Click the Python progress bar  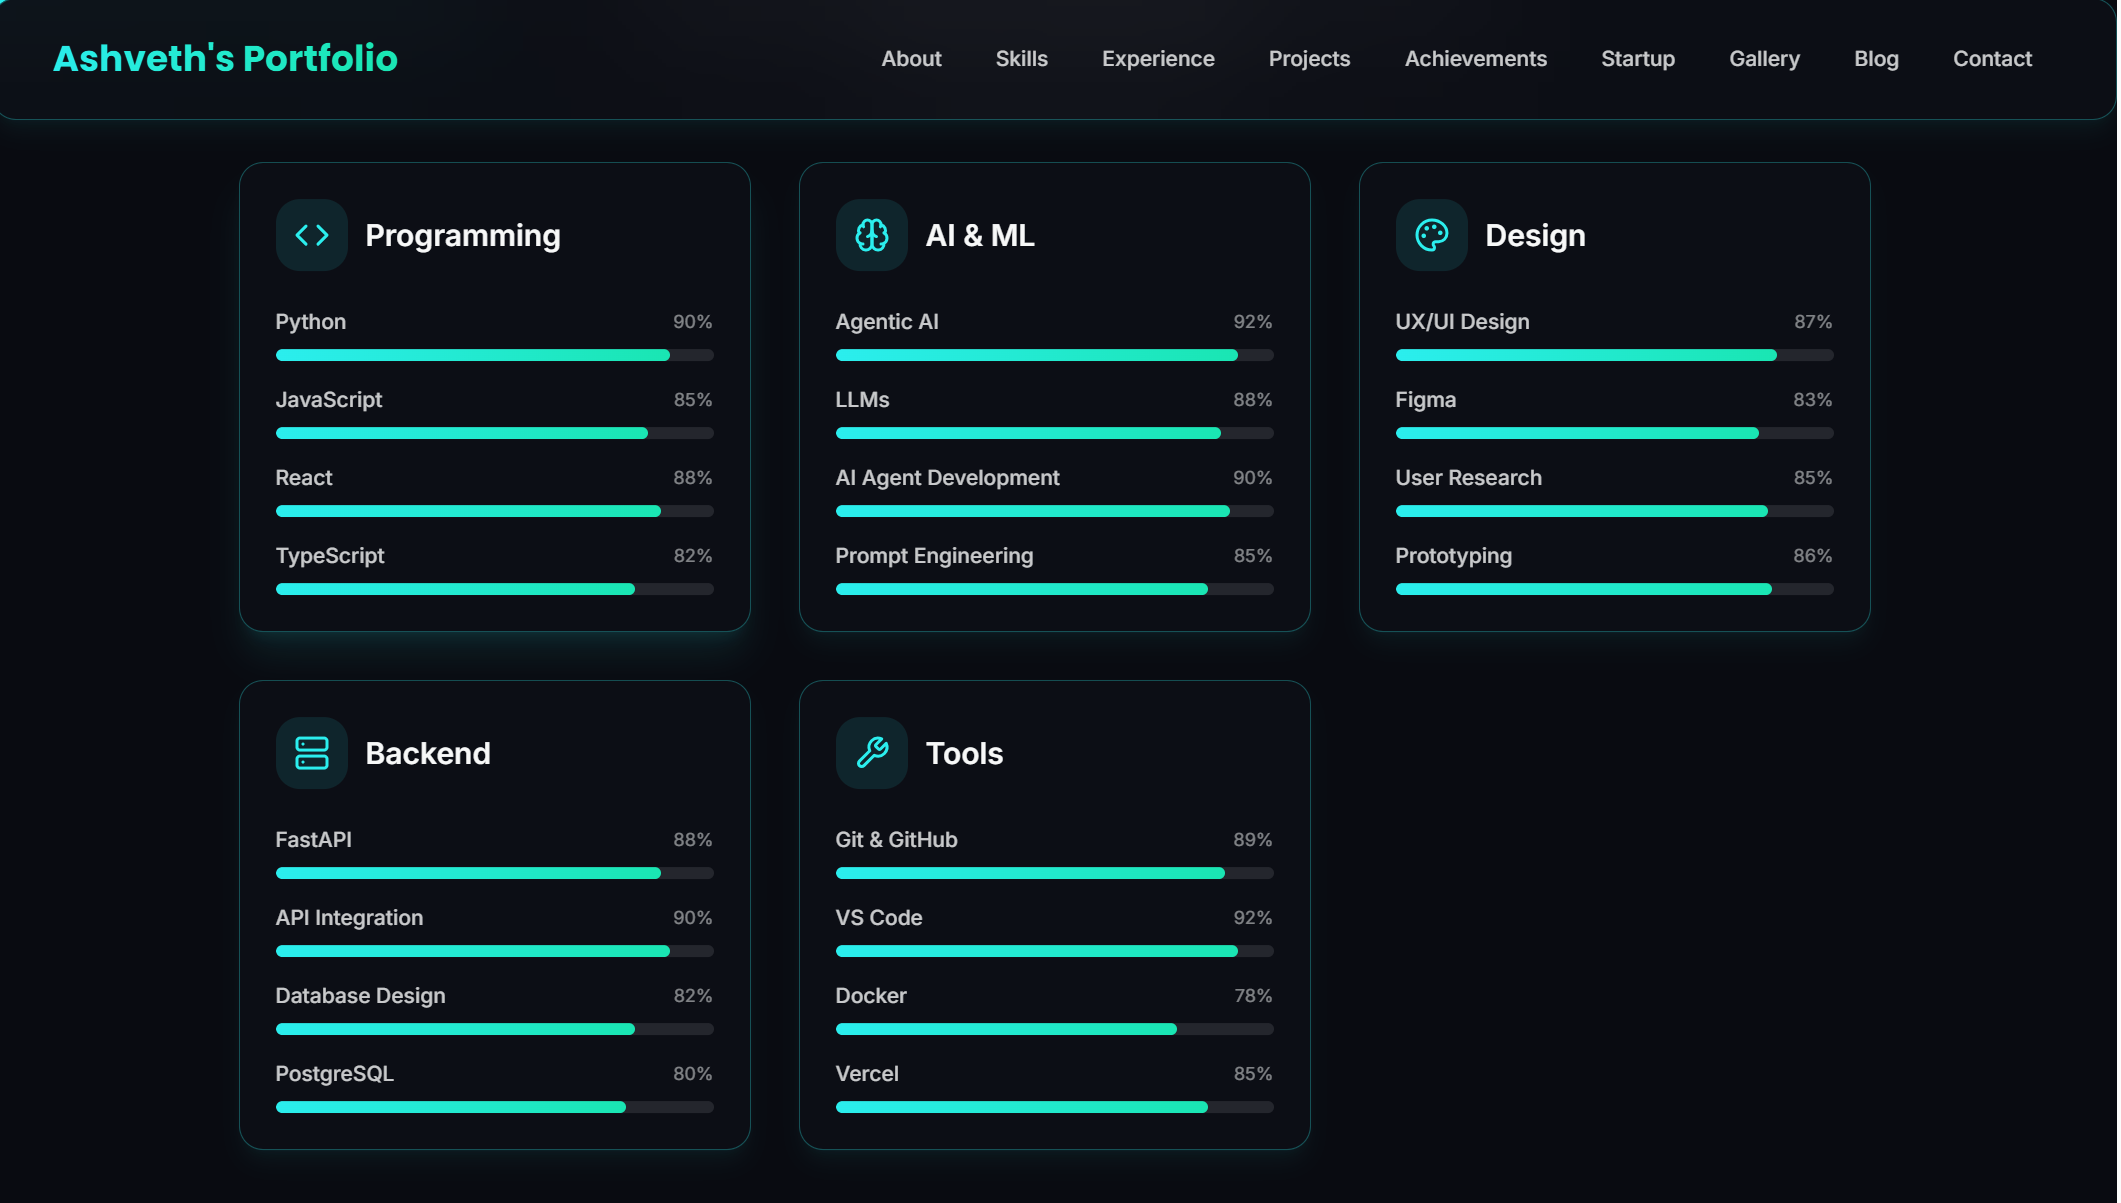[494, 355]
